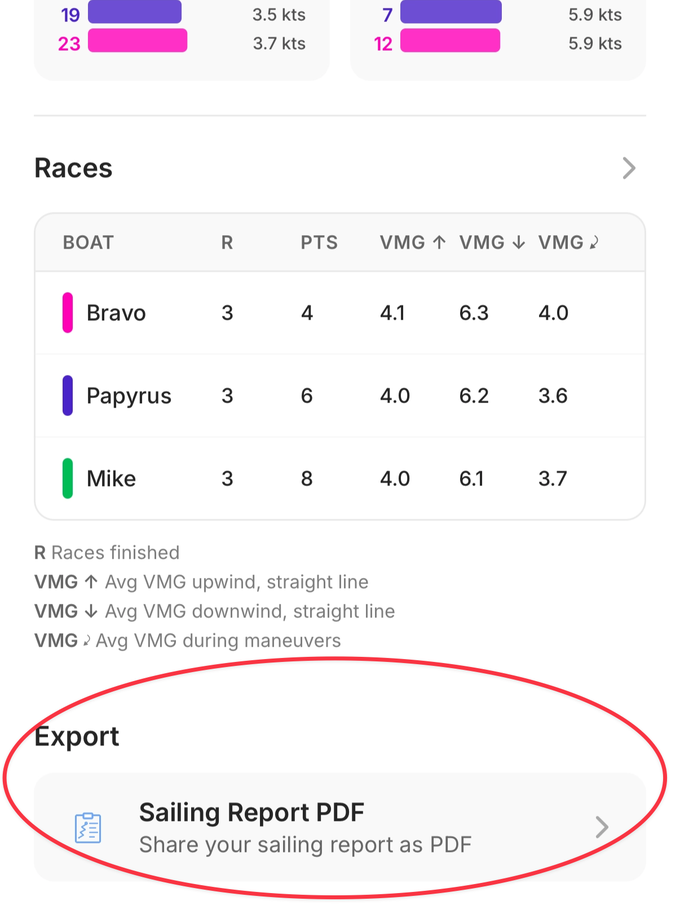Expand the Sailing Report PDF row chevron
This screenshot has height=910, width=680.
tap(601, 827)
